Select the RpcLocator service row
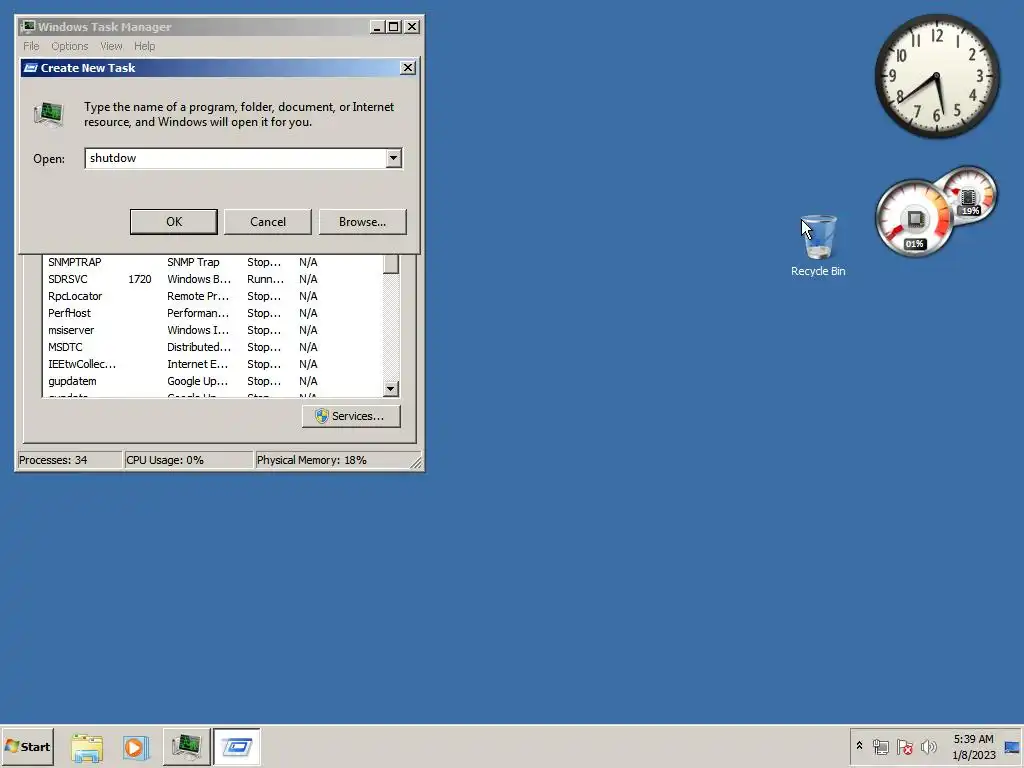 click(212, 296)
